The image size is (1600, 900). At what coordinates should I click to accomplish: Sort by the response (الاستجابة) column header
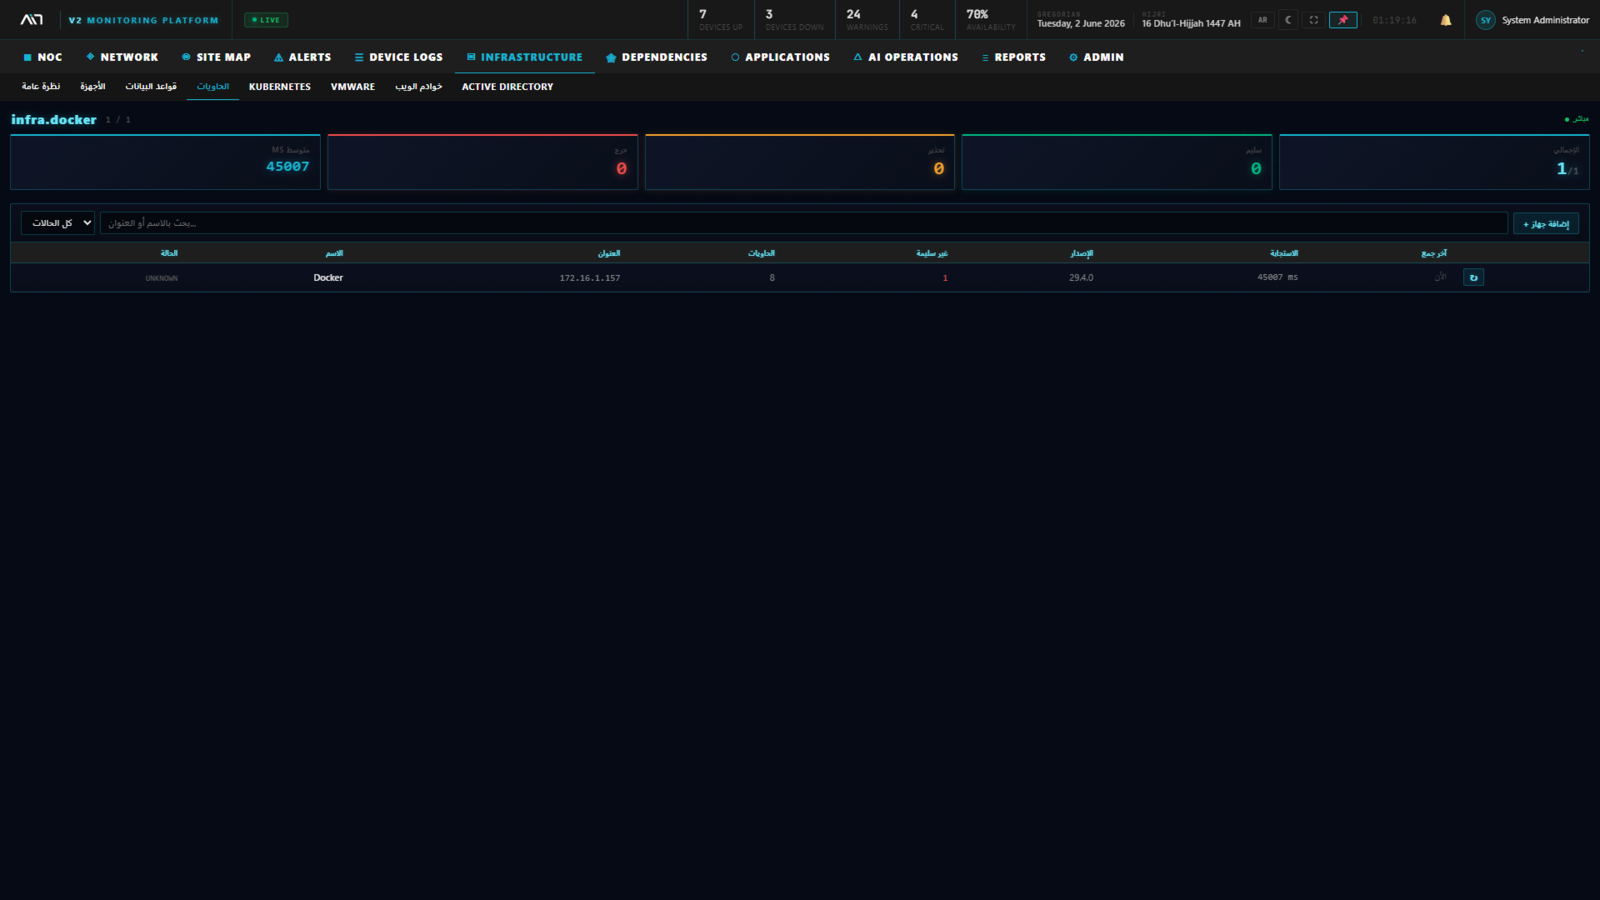coord(1284,253)
